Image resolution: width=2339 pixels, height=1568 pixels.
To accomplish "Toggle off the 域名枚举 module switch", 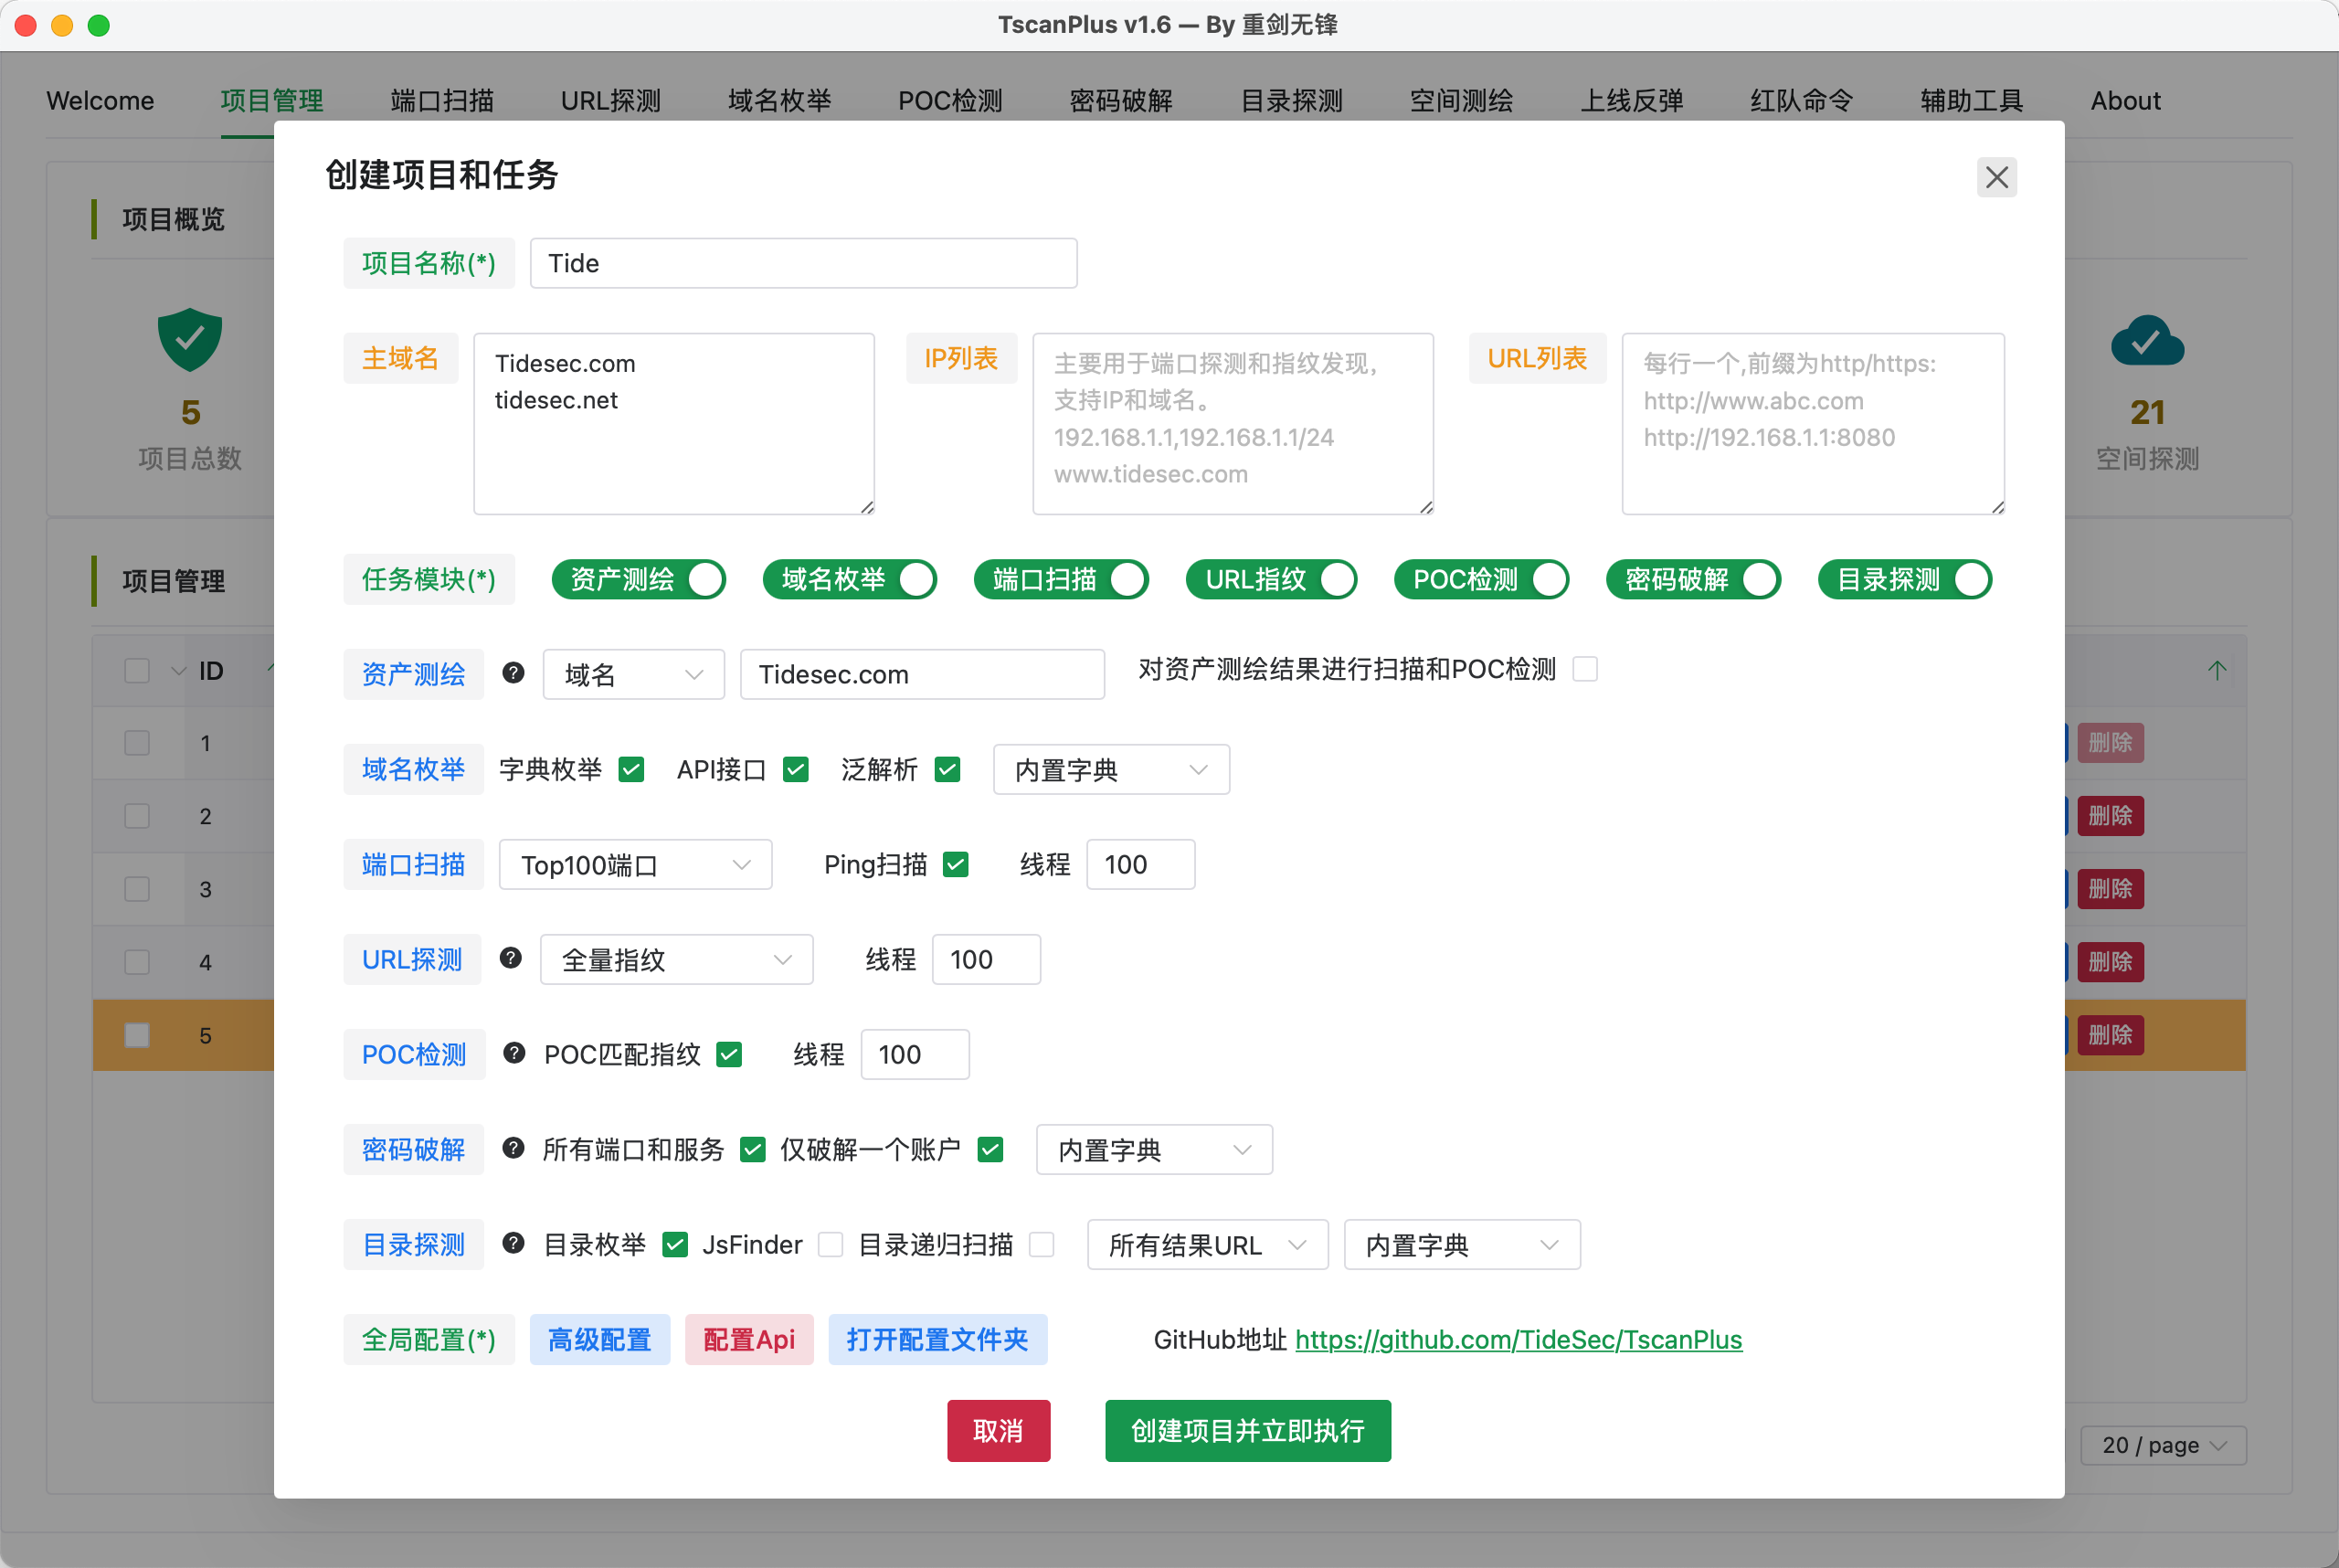I will (x=849, y=579).
